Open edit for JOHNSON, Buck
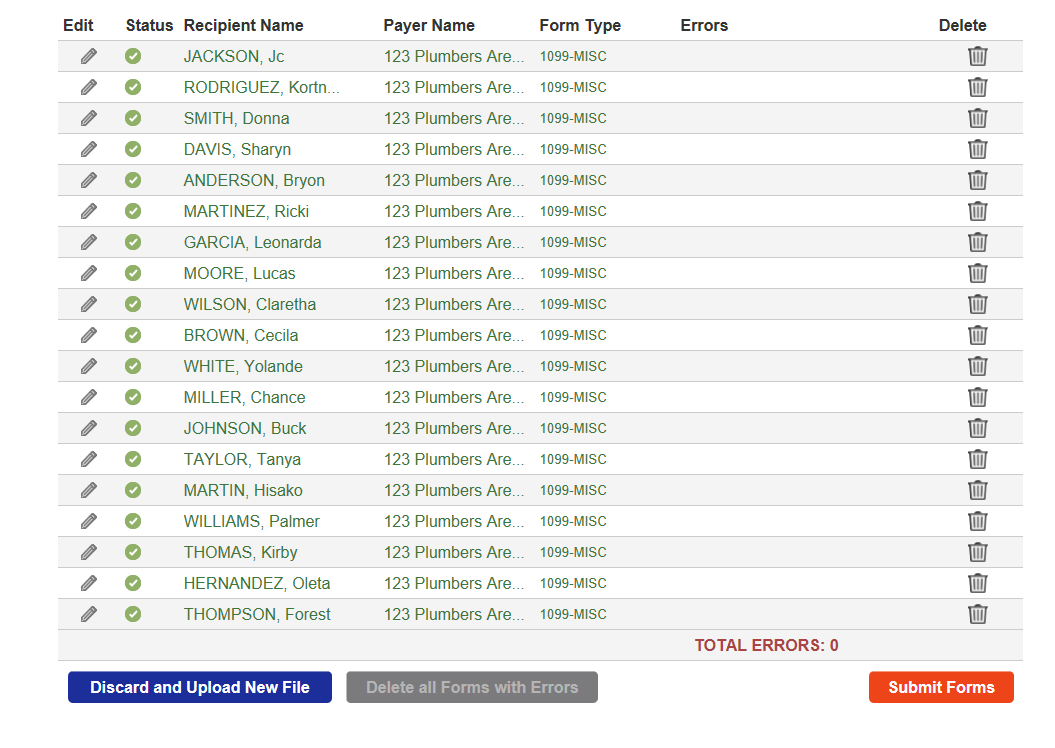Image resolution: width=1055 pixels, height=748 pixels. (89, 428)
